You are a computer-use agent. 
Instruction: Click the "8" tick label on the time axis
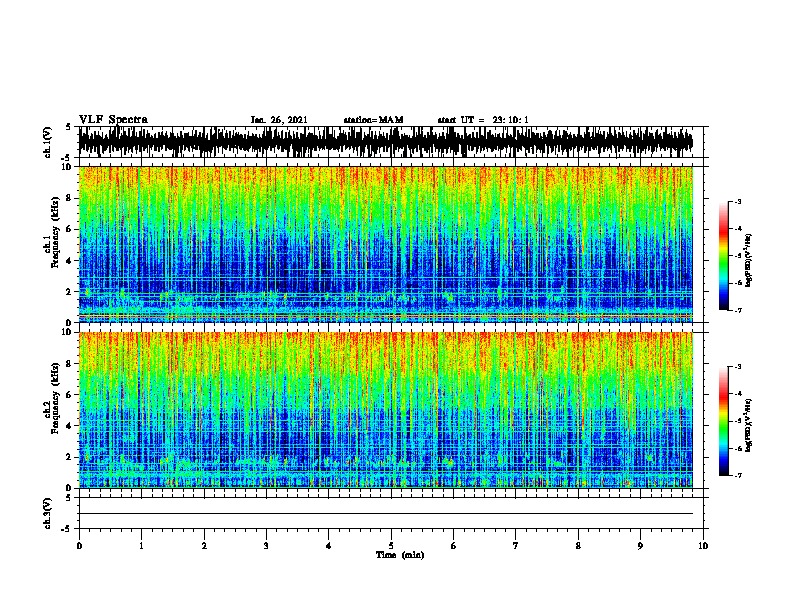pos(578,546)
